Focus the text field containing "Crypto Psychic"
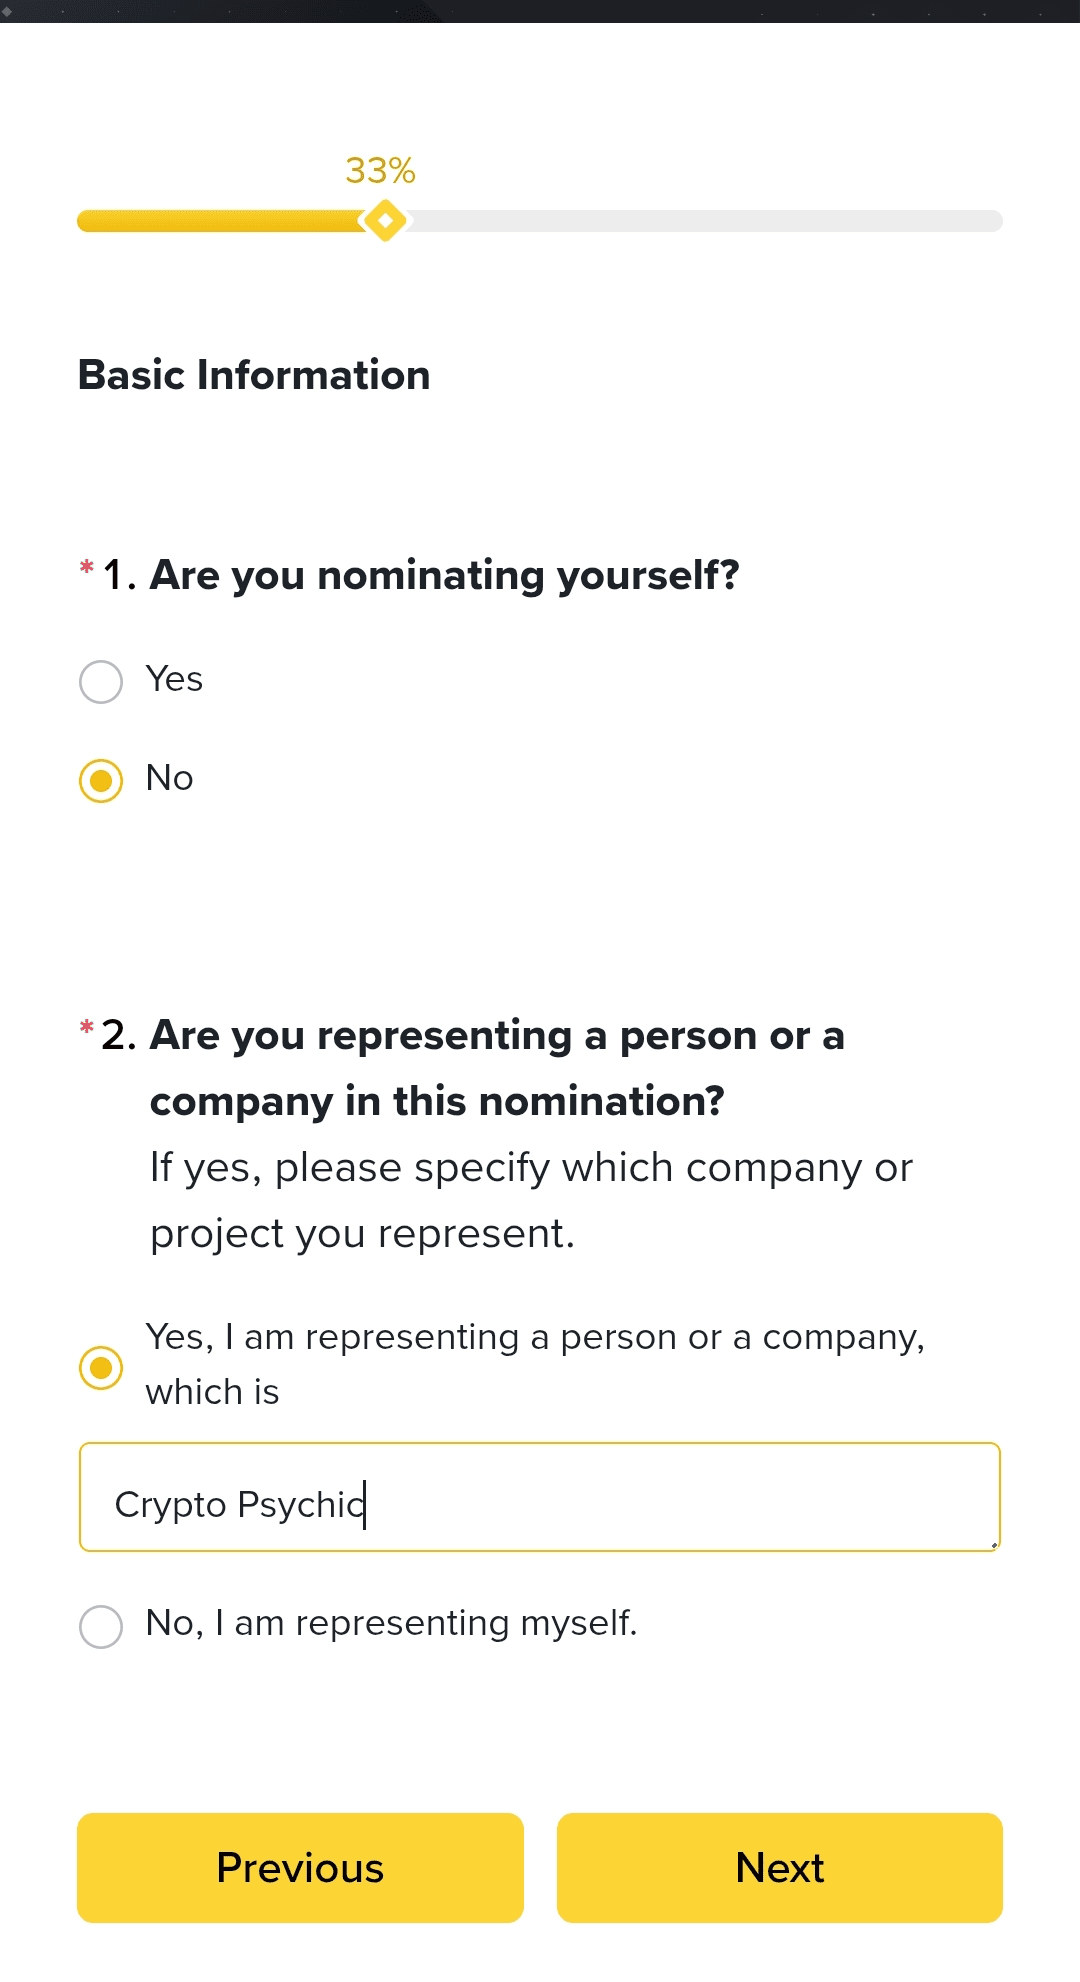This screenshot has width=1080, height=1982. point(540,1497)
